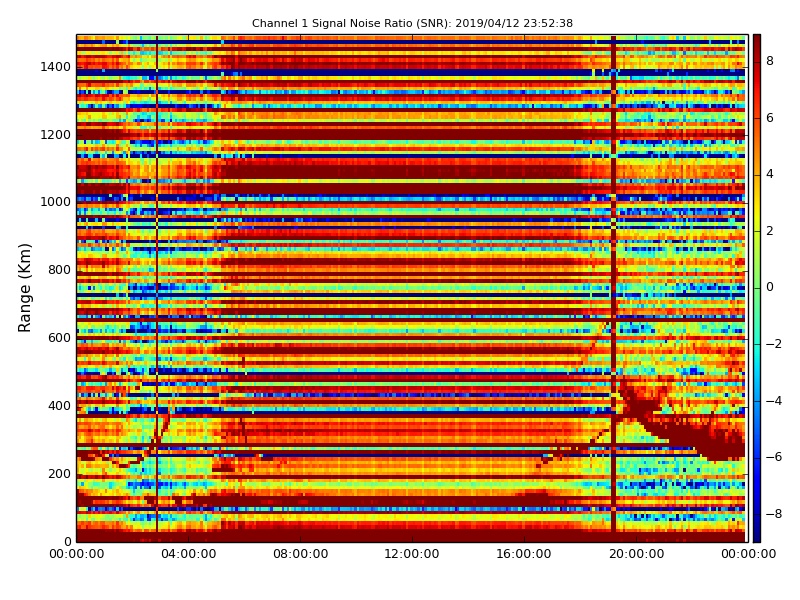Click the colorbar label 2
The image size is (800, 600).
tap(769, 231)
